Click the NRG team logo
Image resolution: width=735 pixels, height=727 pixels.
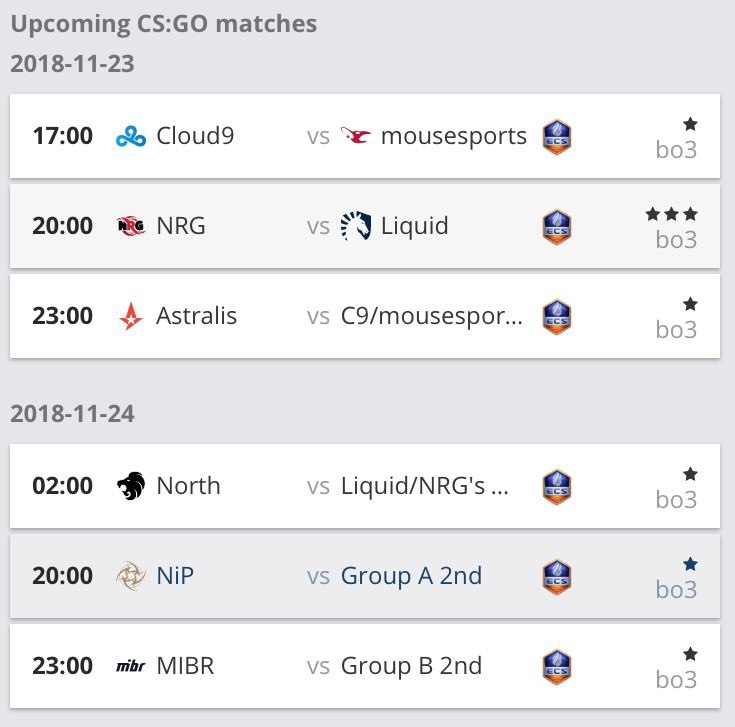tap(131, 226)
